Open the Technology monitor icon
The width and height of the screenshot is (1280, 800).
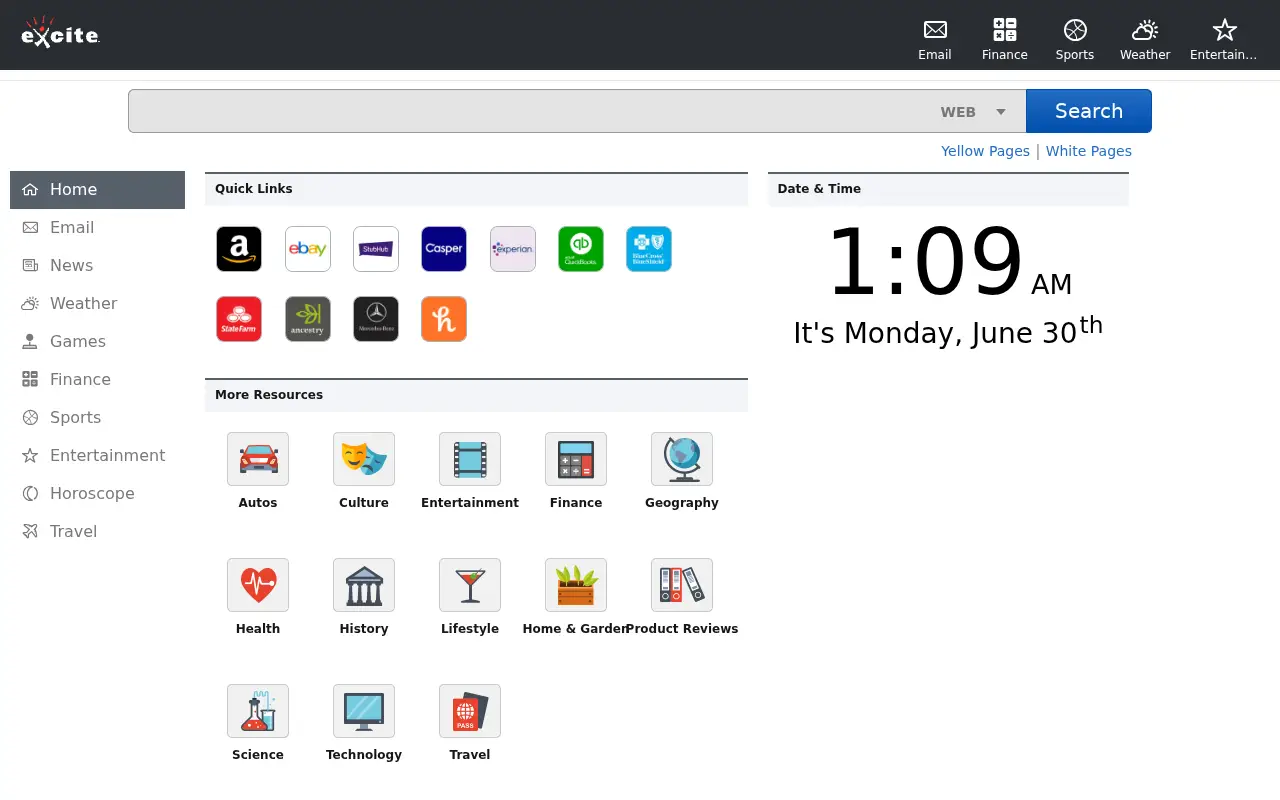tap(364, 711)
